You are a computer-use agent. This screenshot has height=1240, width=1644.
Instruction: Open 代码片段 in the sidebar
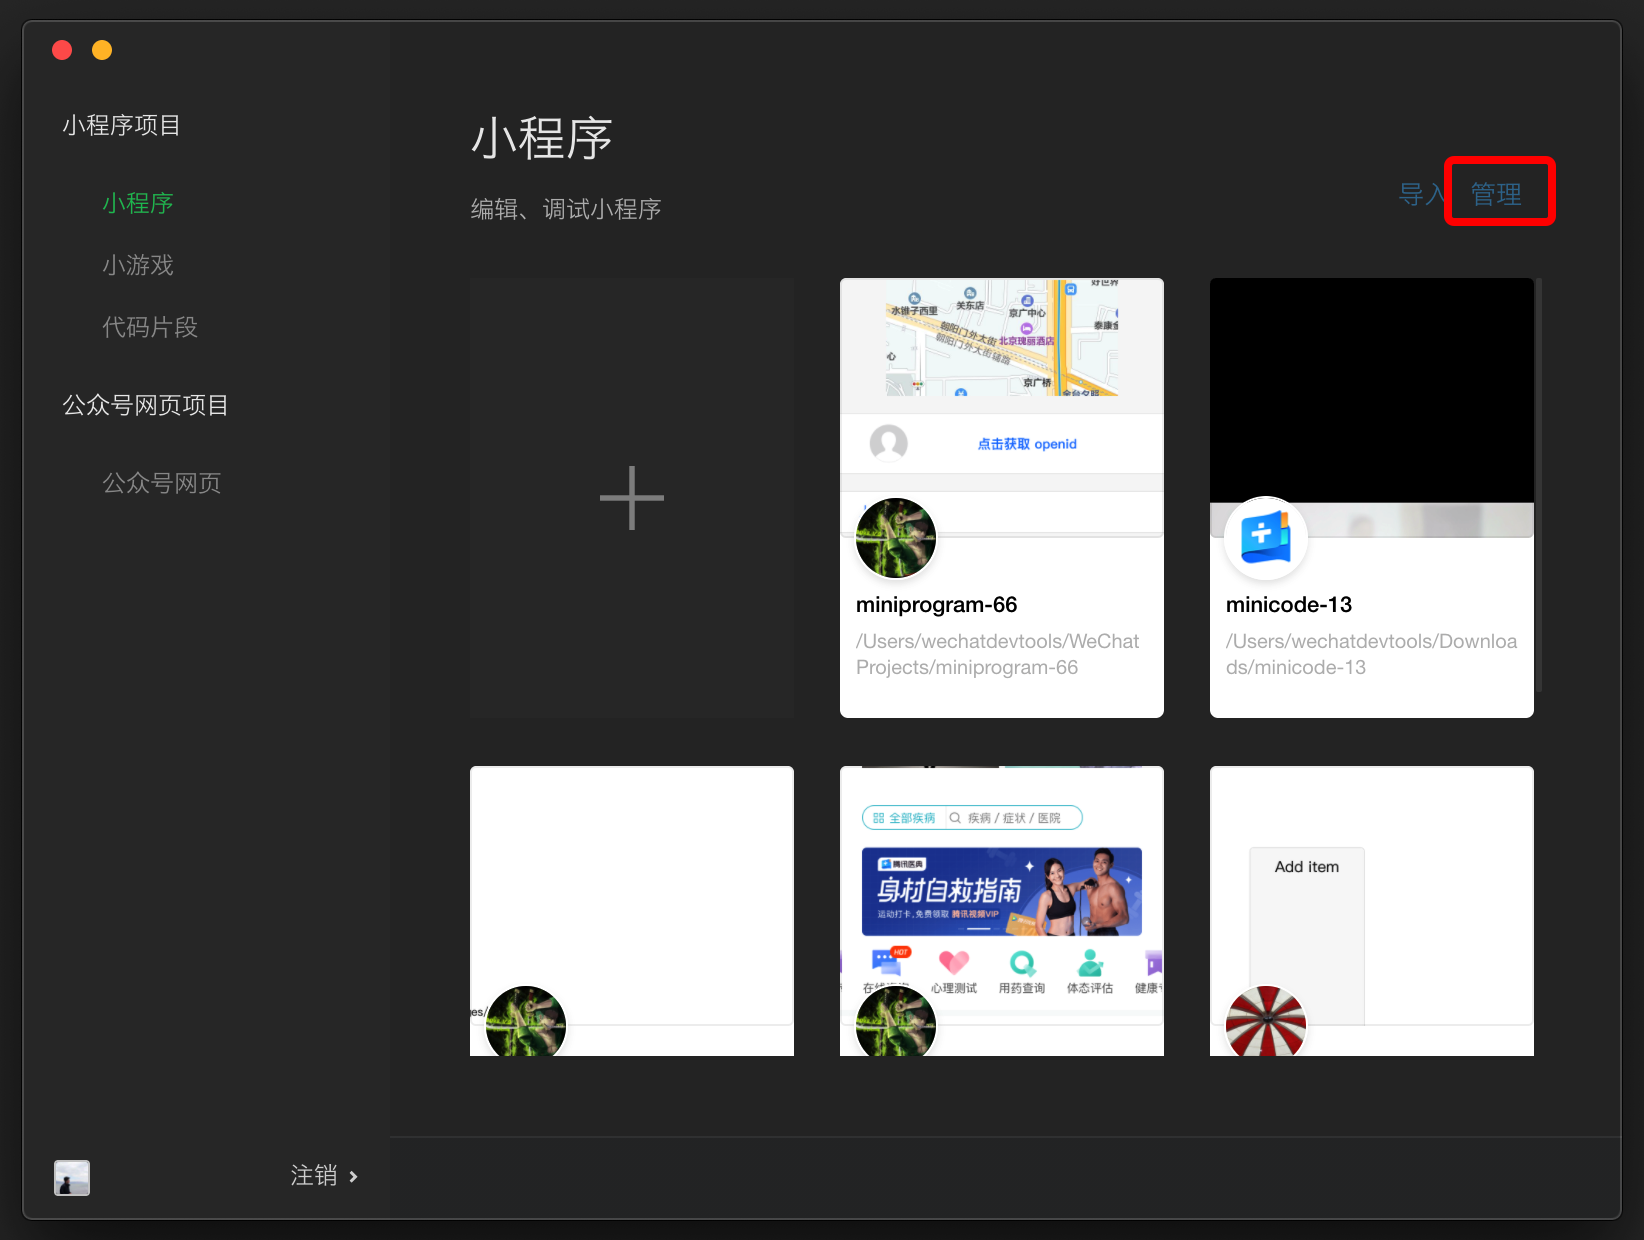point(150,327)
